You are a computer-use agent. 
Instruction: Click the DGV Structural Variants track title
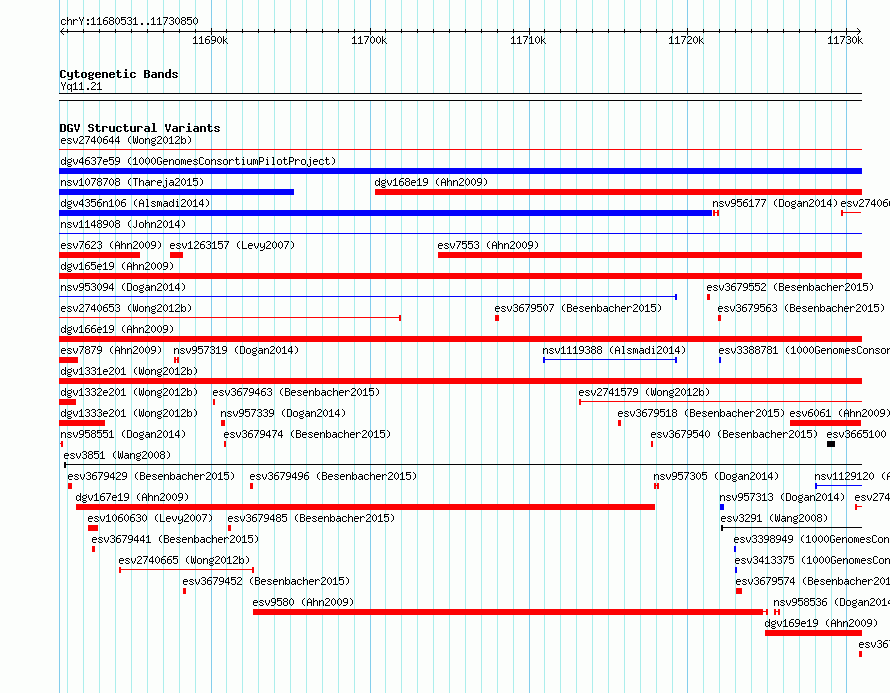coord(140,128)
